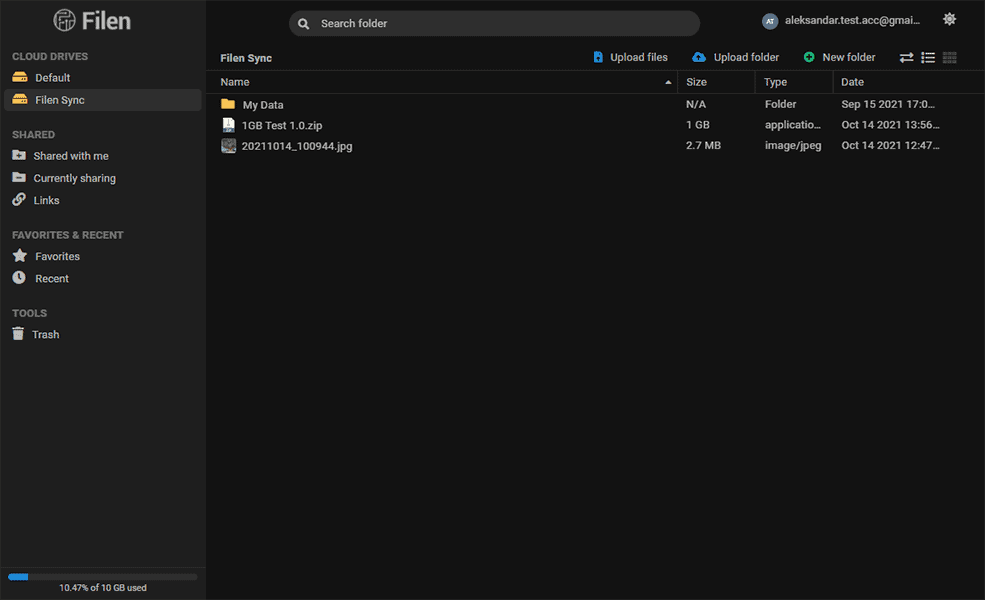Open the transfers arrows icon

click(906, 58)
